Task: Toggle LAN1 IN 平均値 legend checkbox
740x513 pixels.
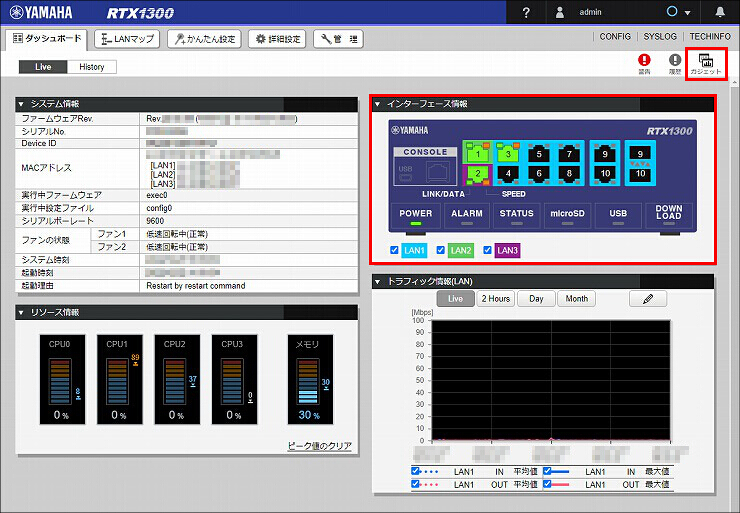Action: (x=415, y=471)
